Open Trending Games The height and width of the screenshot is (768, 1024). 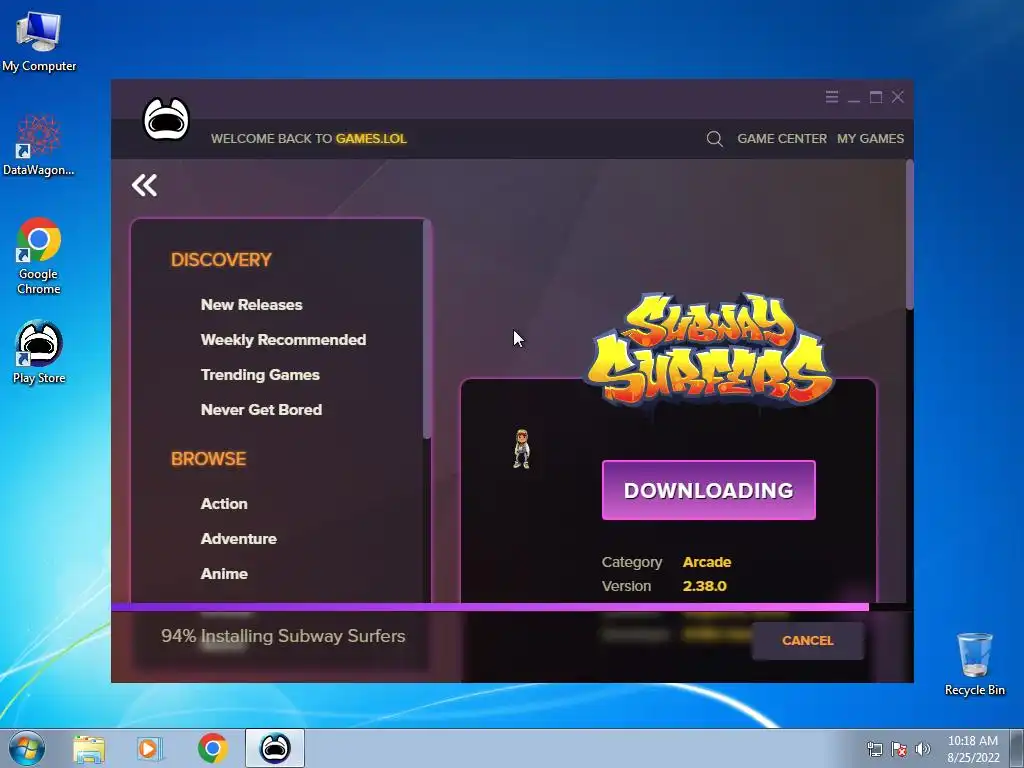click(260, 375)
